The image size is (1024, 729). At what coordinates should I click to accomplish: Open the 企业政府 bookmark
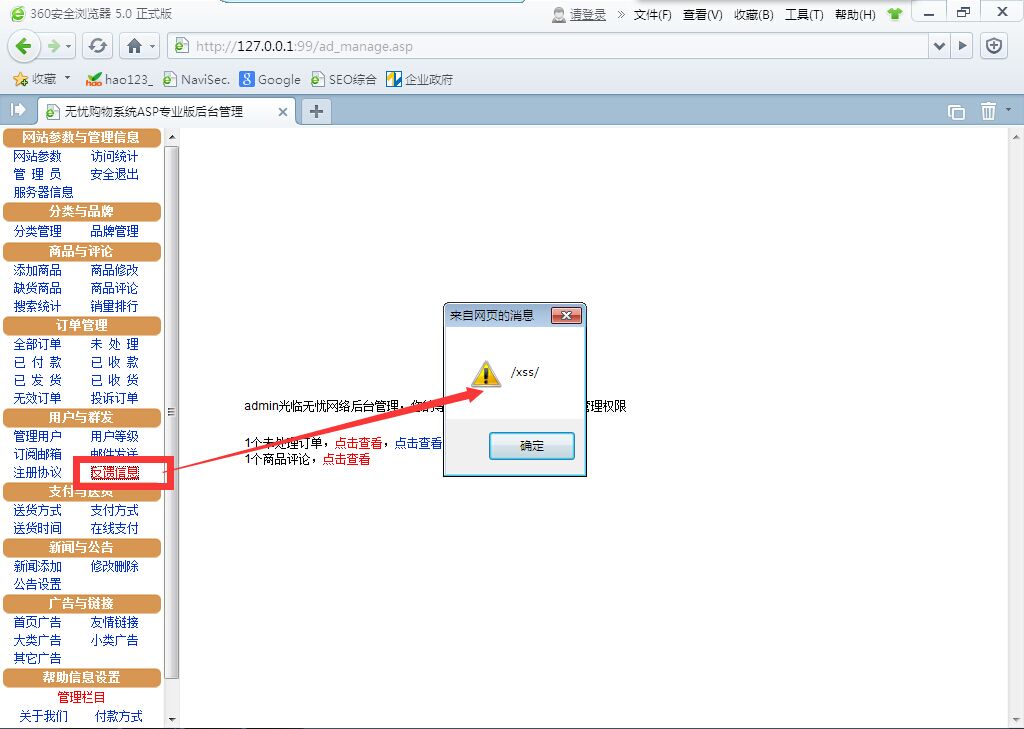[x=419, y=80]
